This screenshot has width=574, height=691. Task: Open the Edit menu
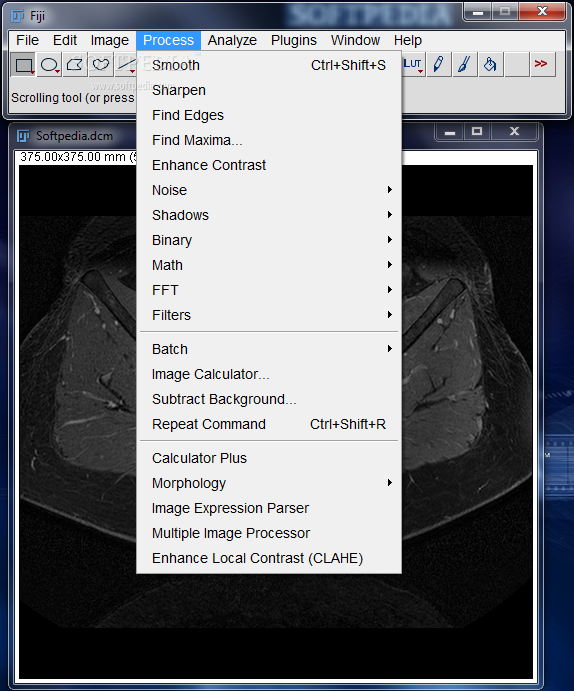click(65, 40)
